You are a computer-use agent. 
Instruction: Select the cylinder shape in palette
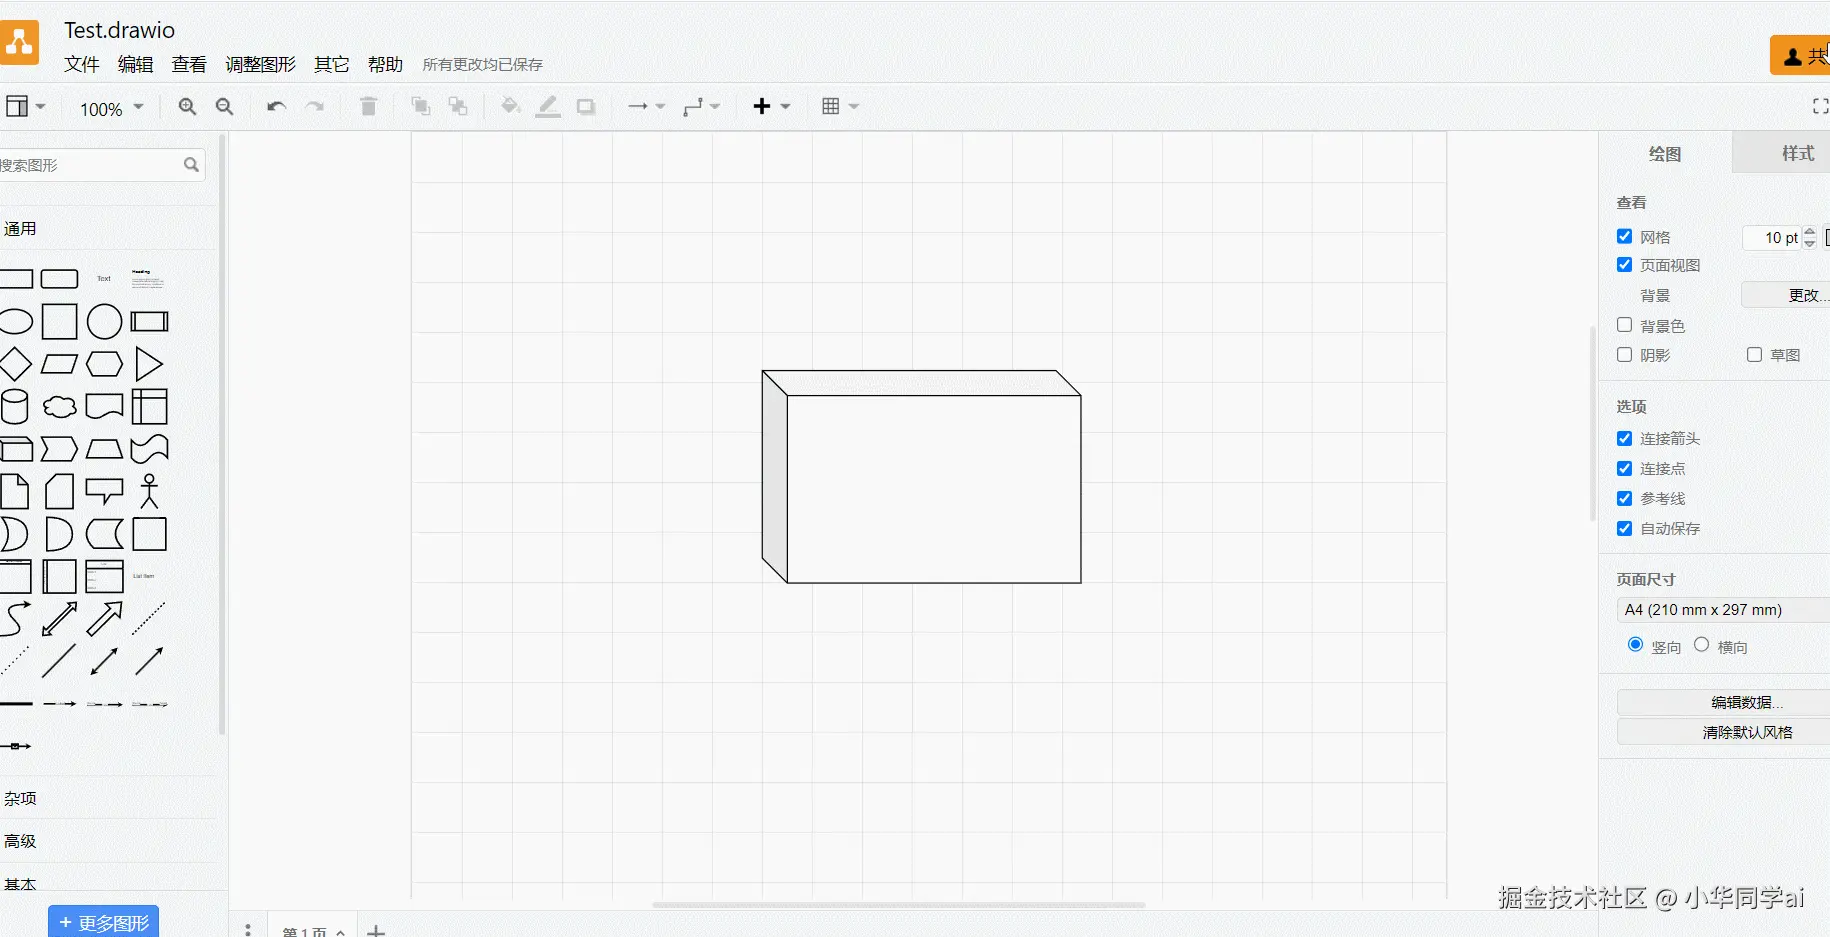point(15,407)
